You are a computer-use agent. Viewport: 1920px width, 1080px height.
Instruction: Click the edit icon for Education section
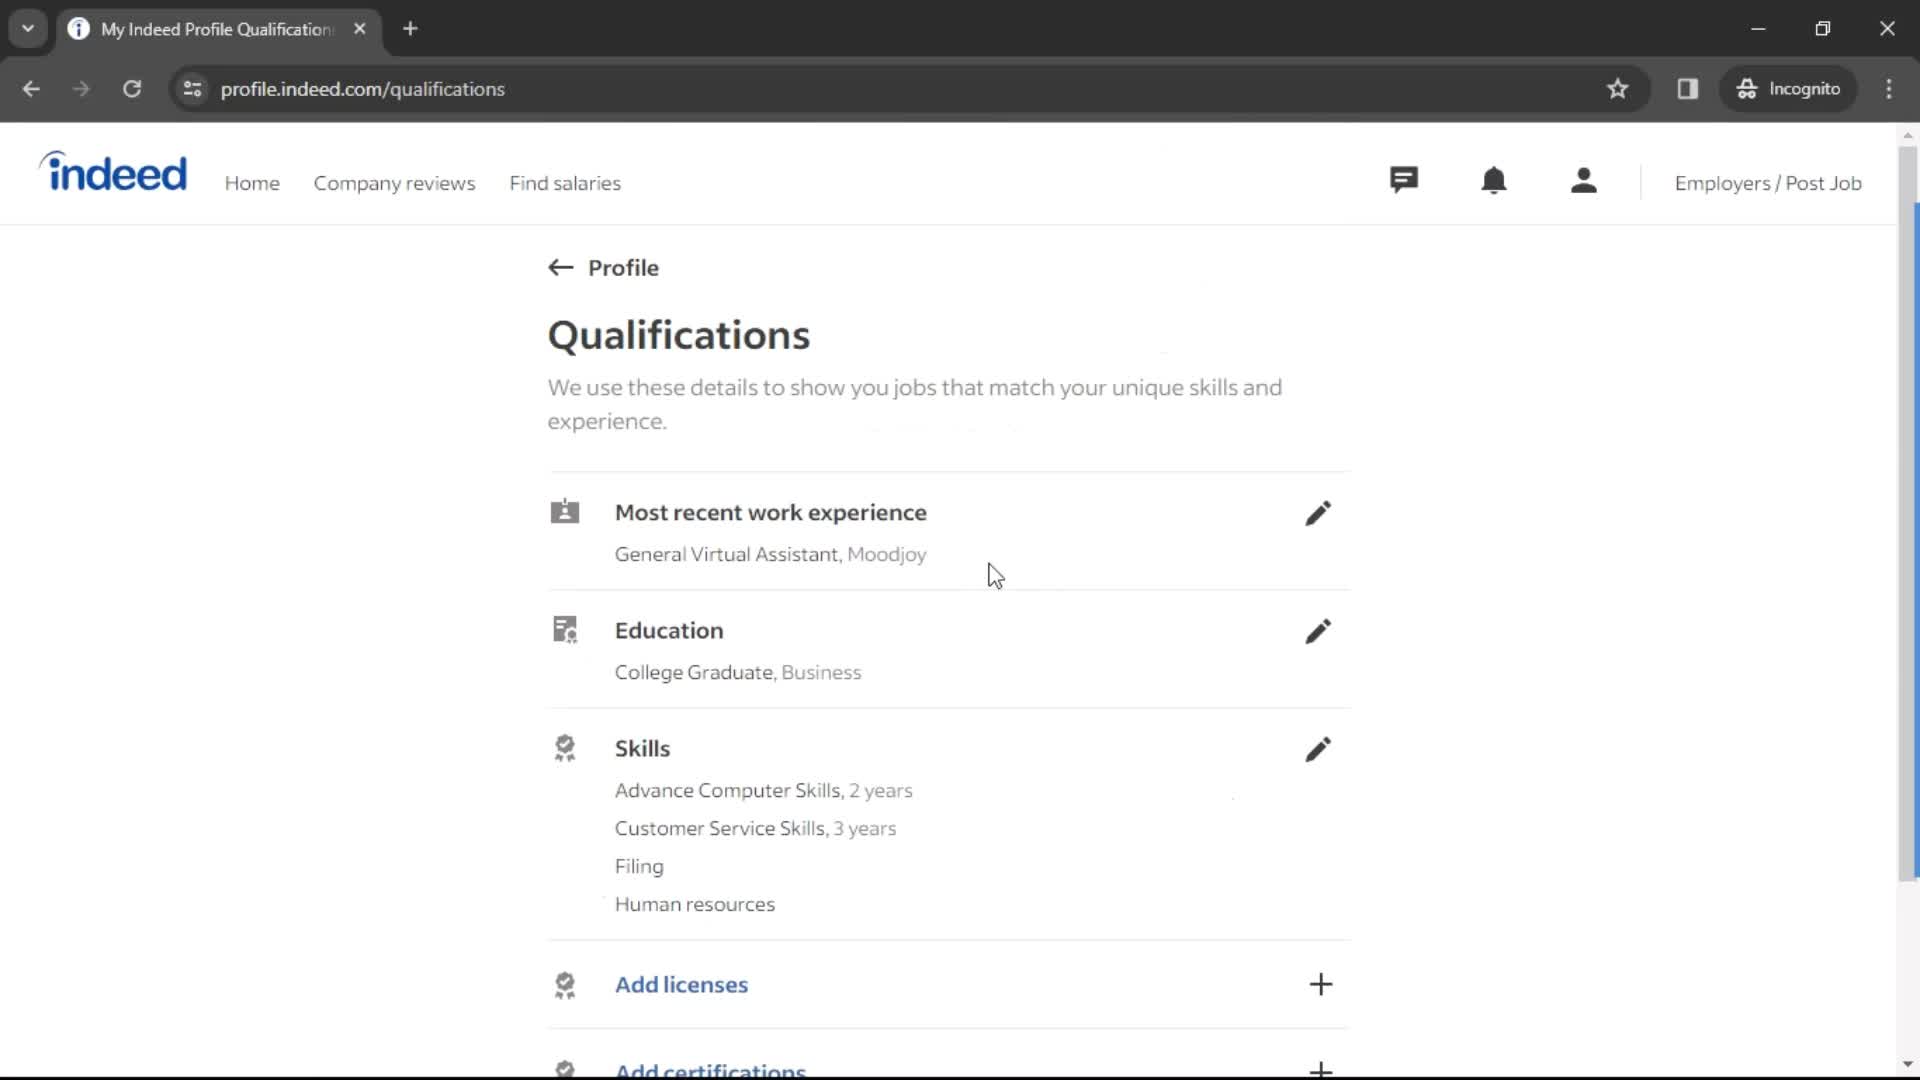(x=1321, y=630)
